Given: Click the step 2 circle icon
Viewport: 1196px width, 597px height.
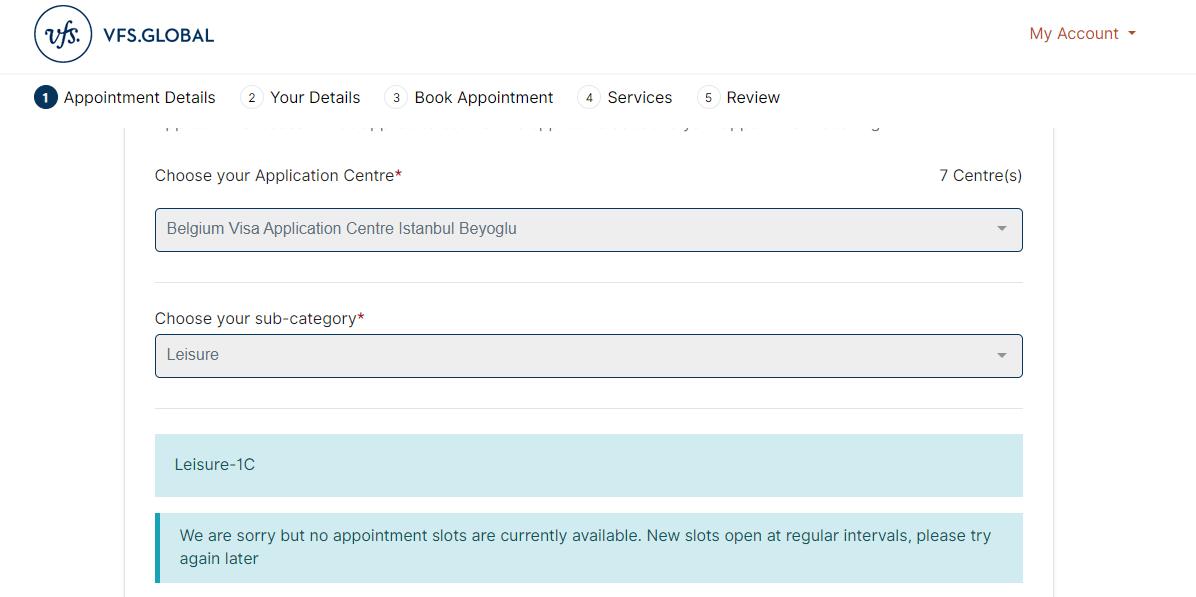Looking at the screenshot, I should [x=252, y=97].
